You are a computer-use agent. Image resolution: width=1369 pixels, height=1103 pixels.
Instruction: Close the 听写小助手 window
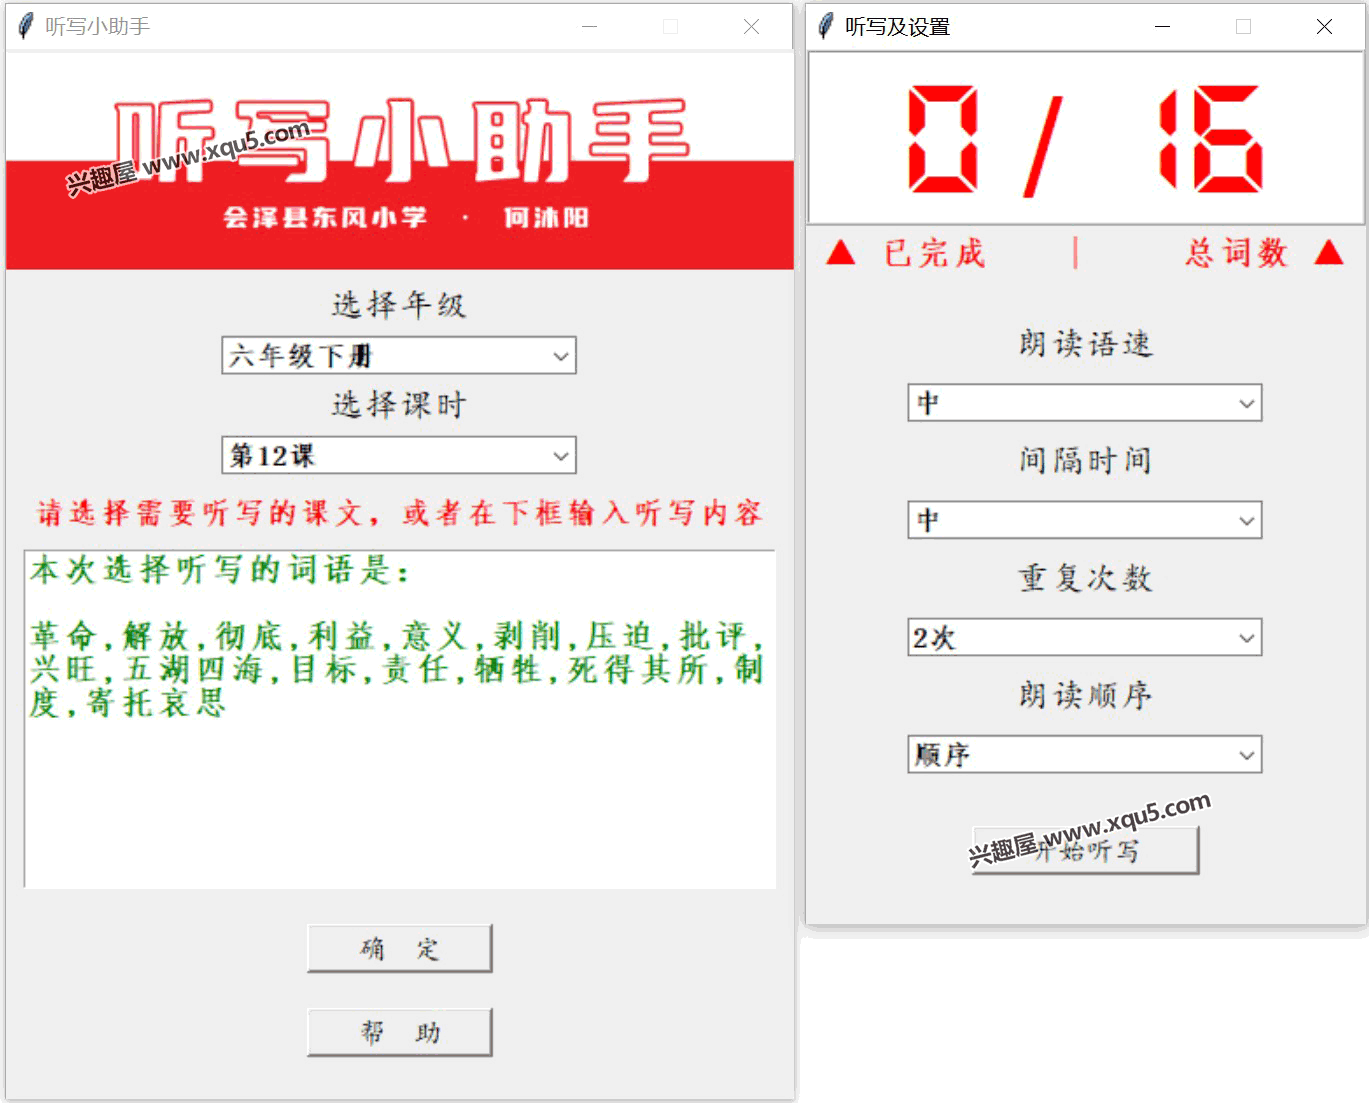[751, 26]
